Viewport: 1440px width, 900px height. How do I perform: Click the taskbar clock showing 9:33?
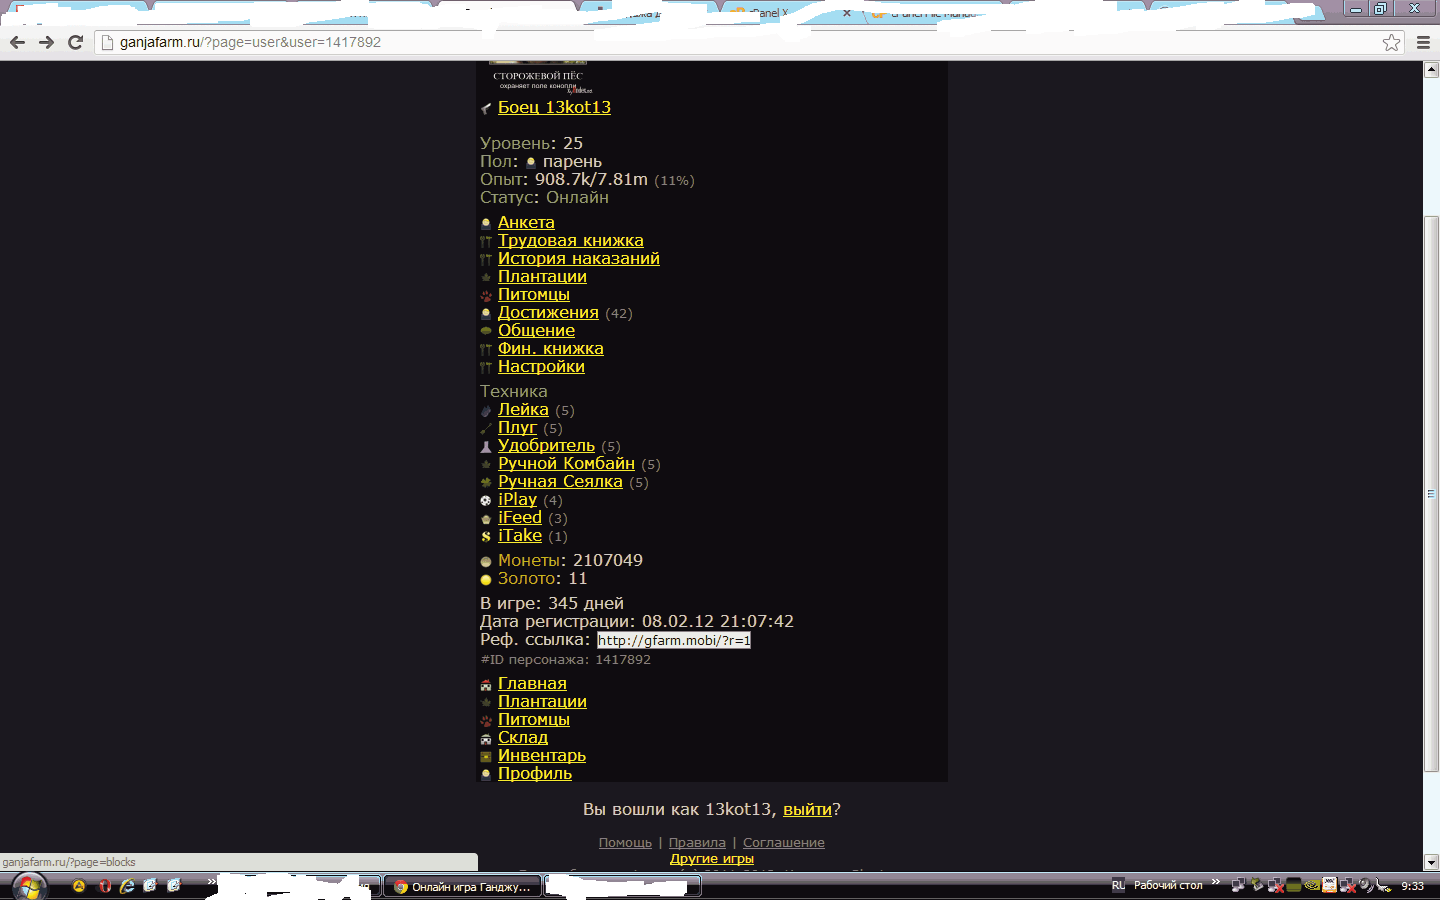(x=1412, y=886)
